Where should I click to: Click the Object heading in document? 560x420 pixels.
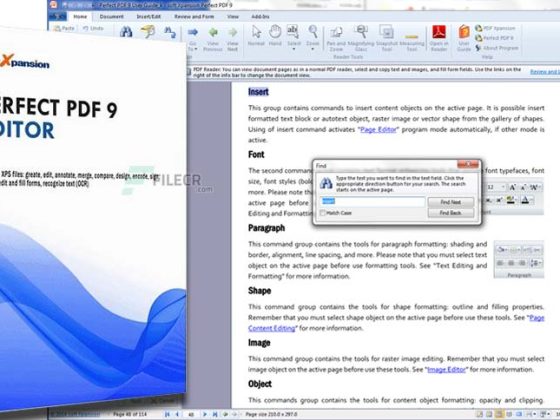(260, 384)
